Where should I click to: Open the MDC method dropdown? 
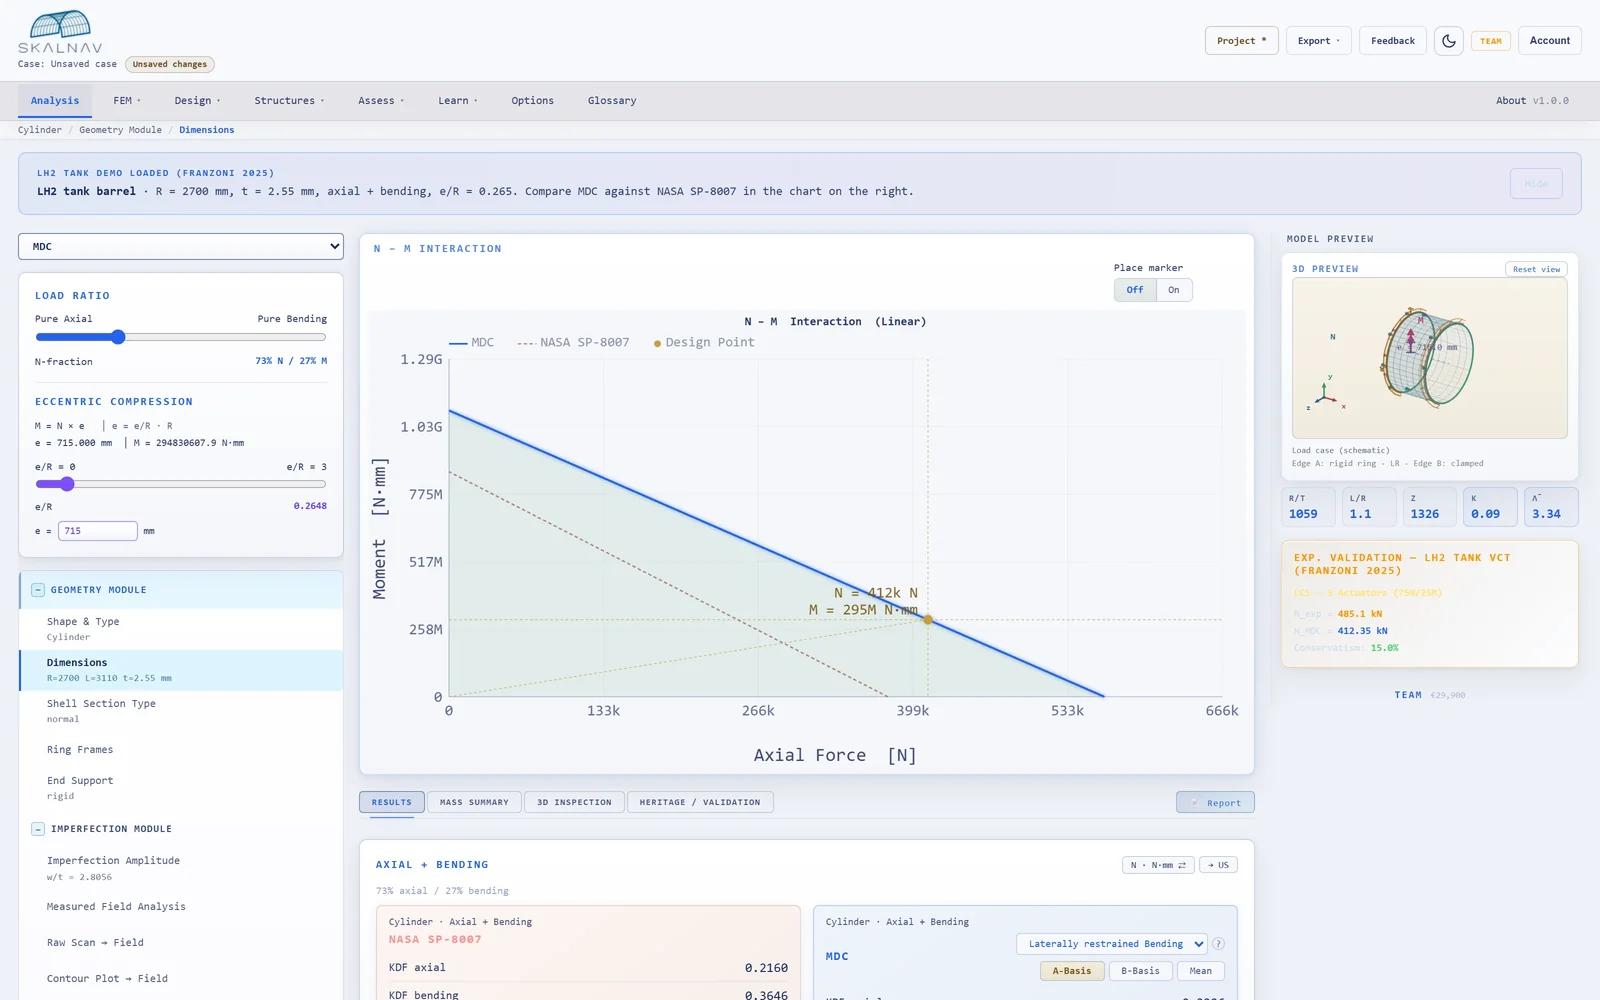(181, 247)
